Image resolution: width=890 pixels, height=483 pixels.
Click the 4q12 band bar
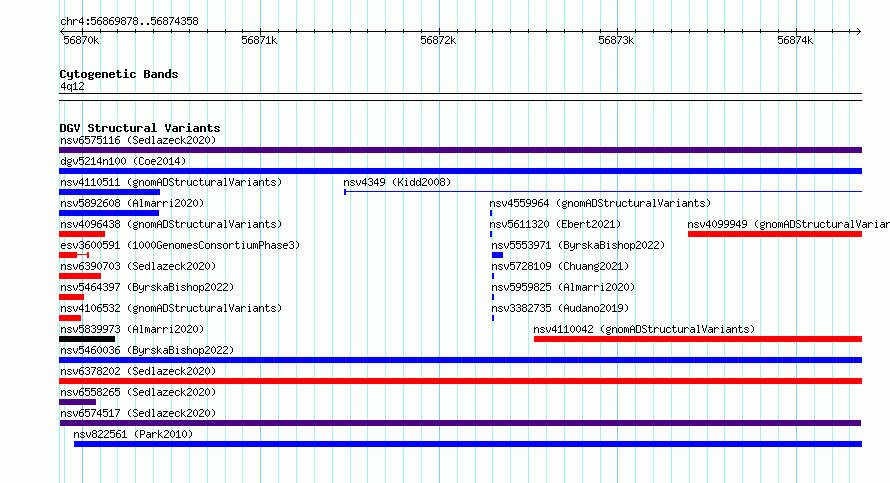click(460, 97)
